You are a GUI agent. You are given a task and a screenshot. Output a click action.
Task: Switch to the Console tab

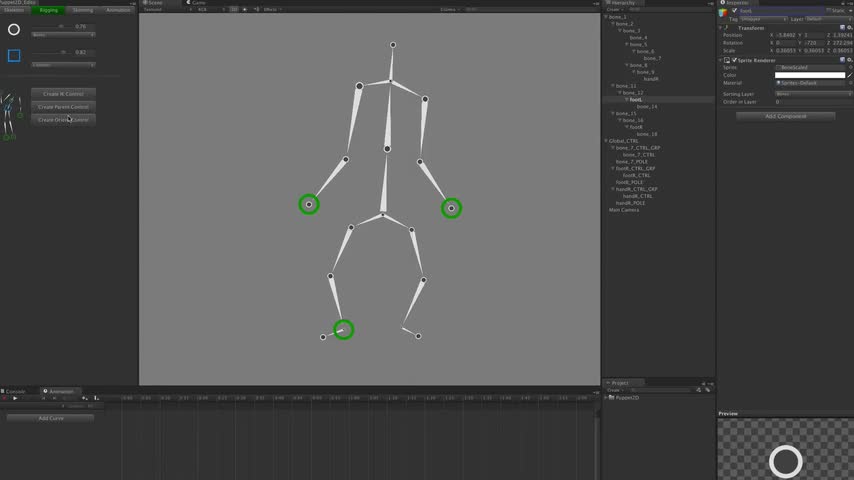click(13, 391)
